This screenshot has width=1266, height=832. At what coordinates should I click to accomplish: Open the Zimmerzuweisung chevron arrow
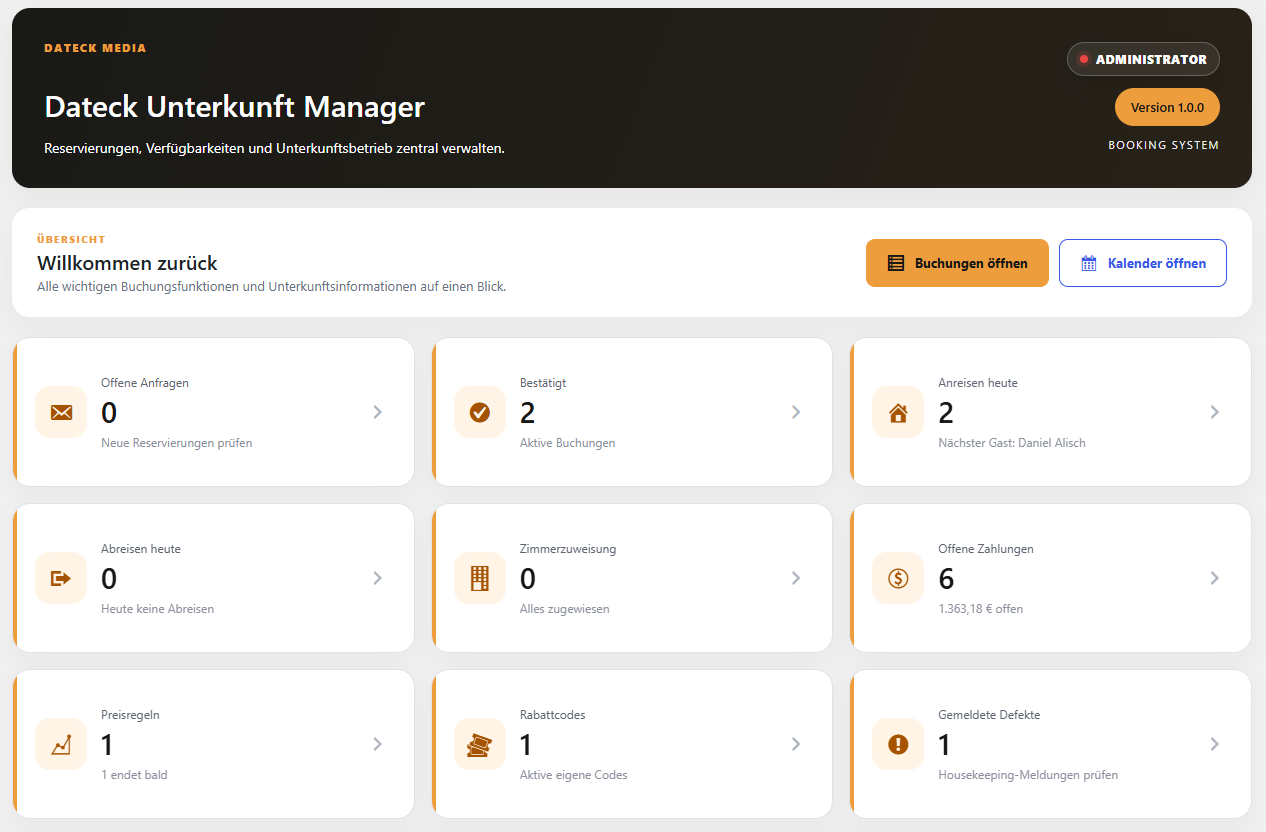point(796,578)
